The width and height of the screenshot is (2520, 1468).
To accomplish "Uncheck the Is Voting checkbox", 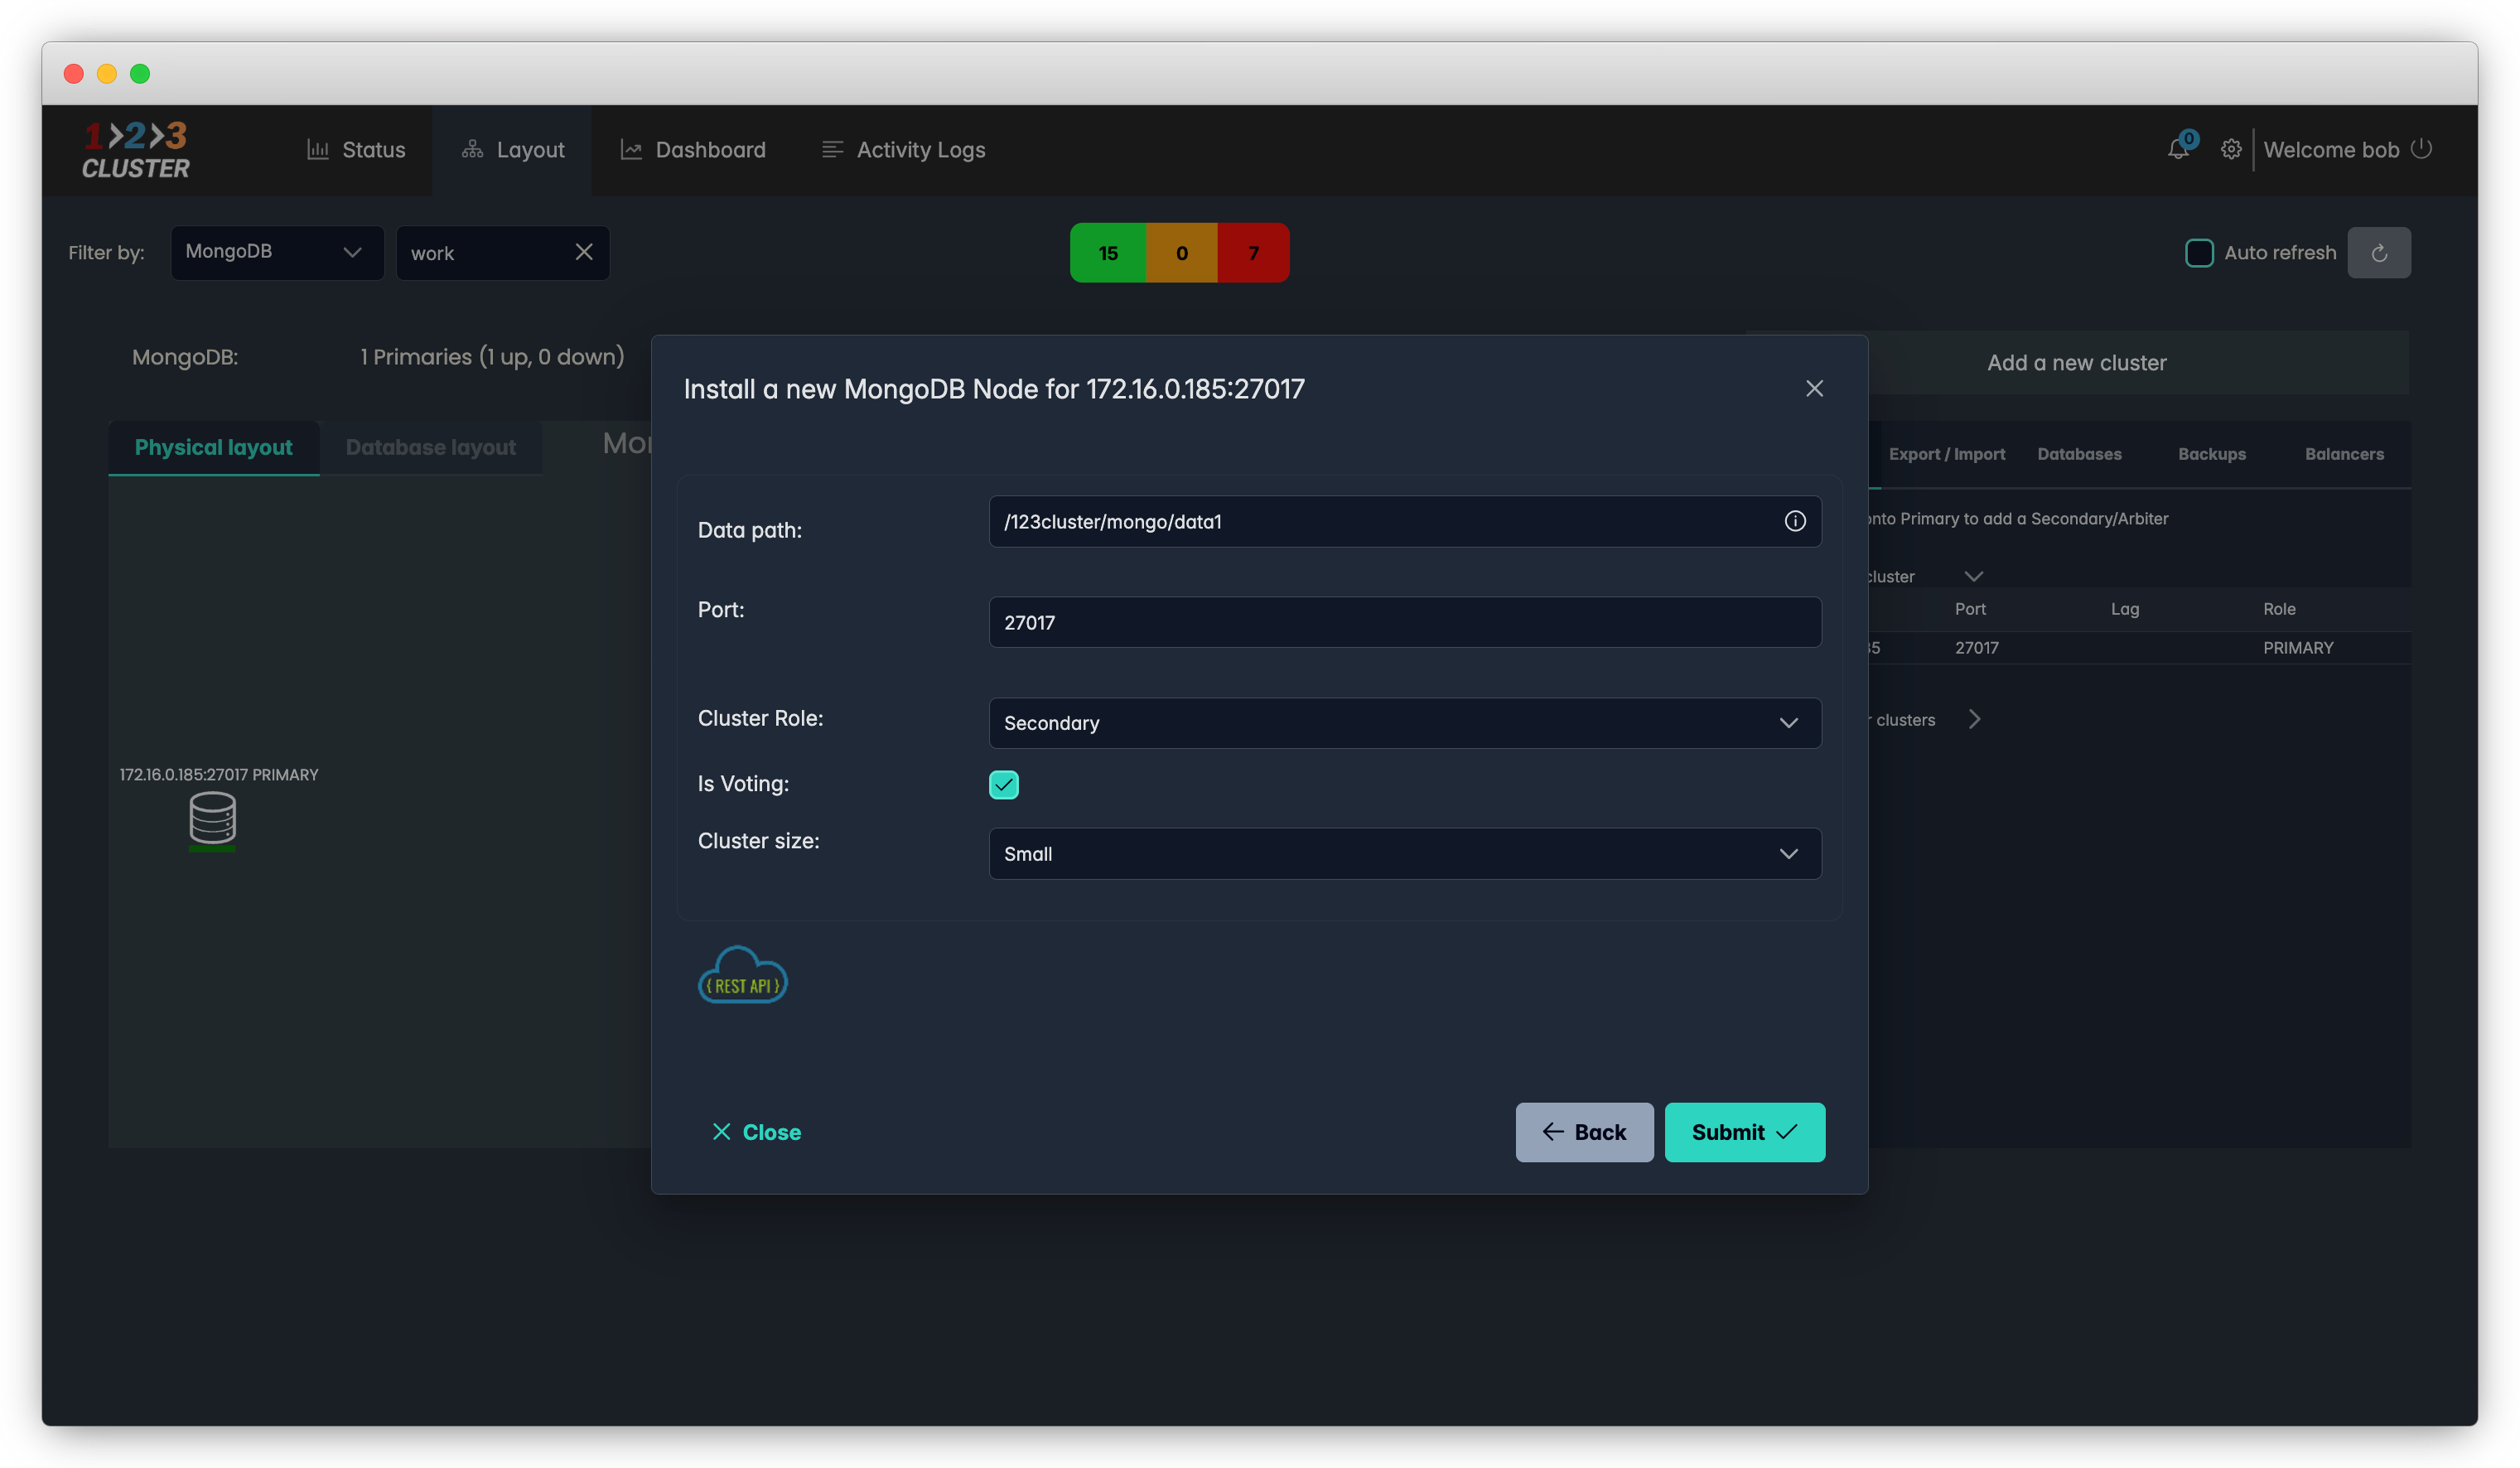I will 1003,785.
